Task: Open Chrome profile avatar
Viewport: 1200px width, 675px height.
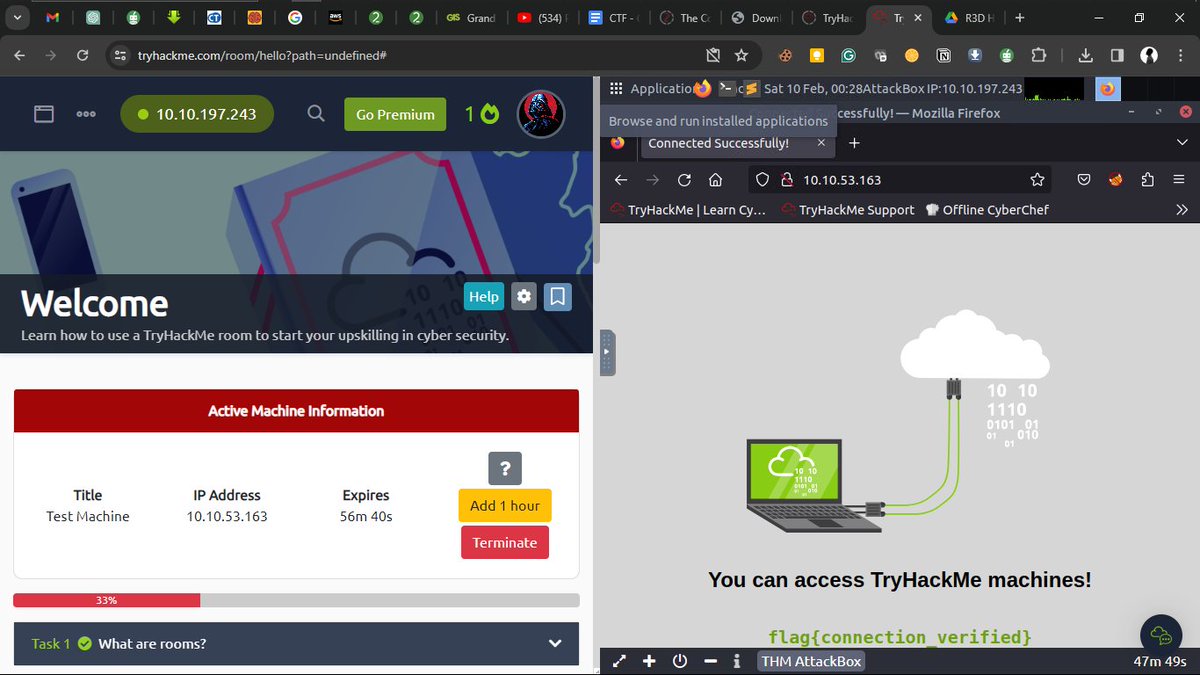Action: click(x=1149, y=56)
